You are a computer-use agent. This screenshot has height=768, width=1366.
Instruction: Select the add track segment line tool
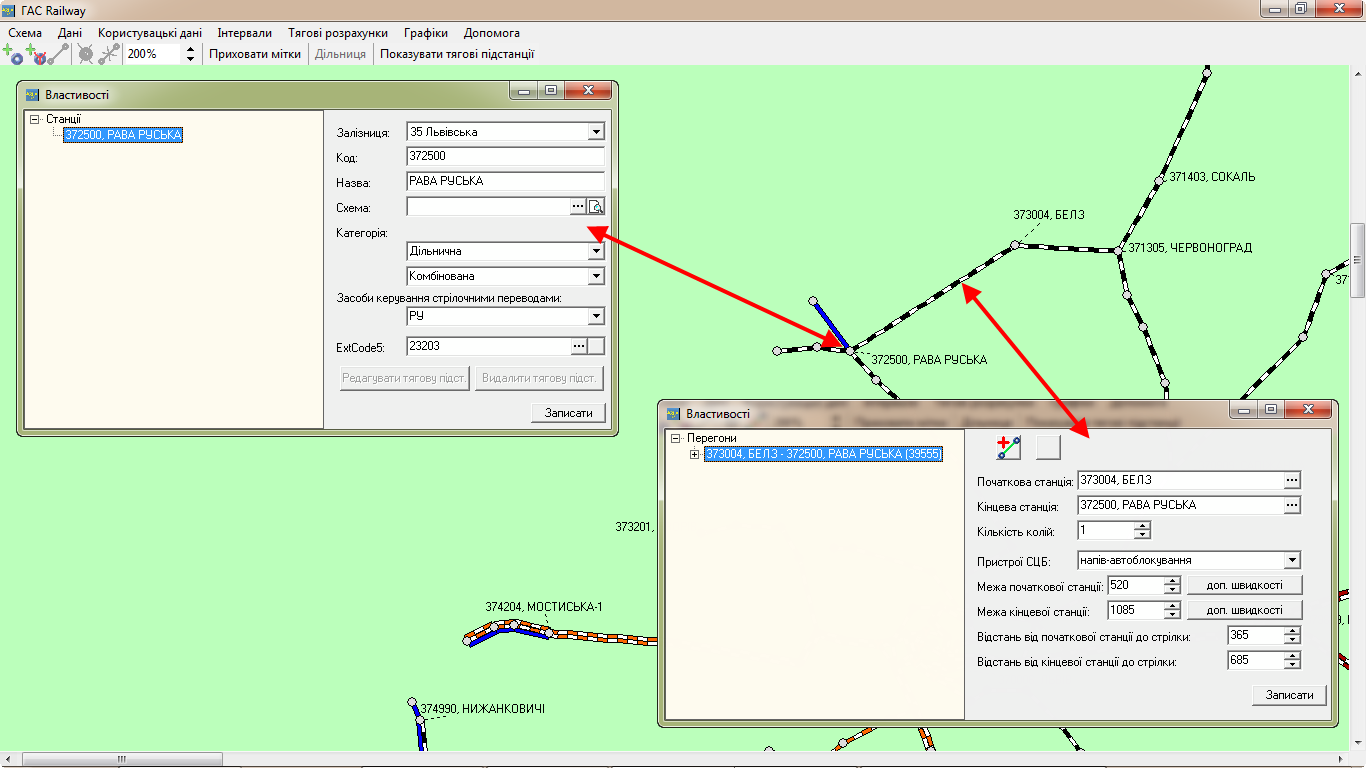coord(59,54)
